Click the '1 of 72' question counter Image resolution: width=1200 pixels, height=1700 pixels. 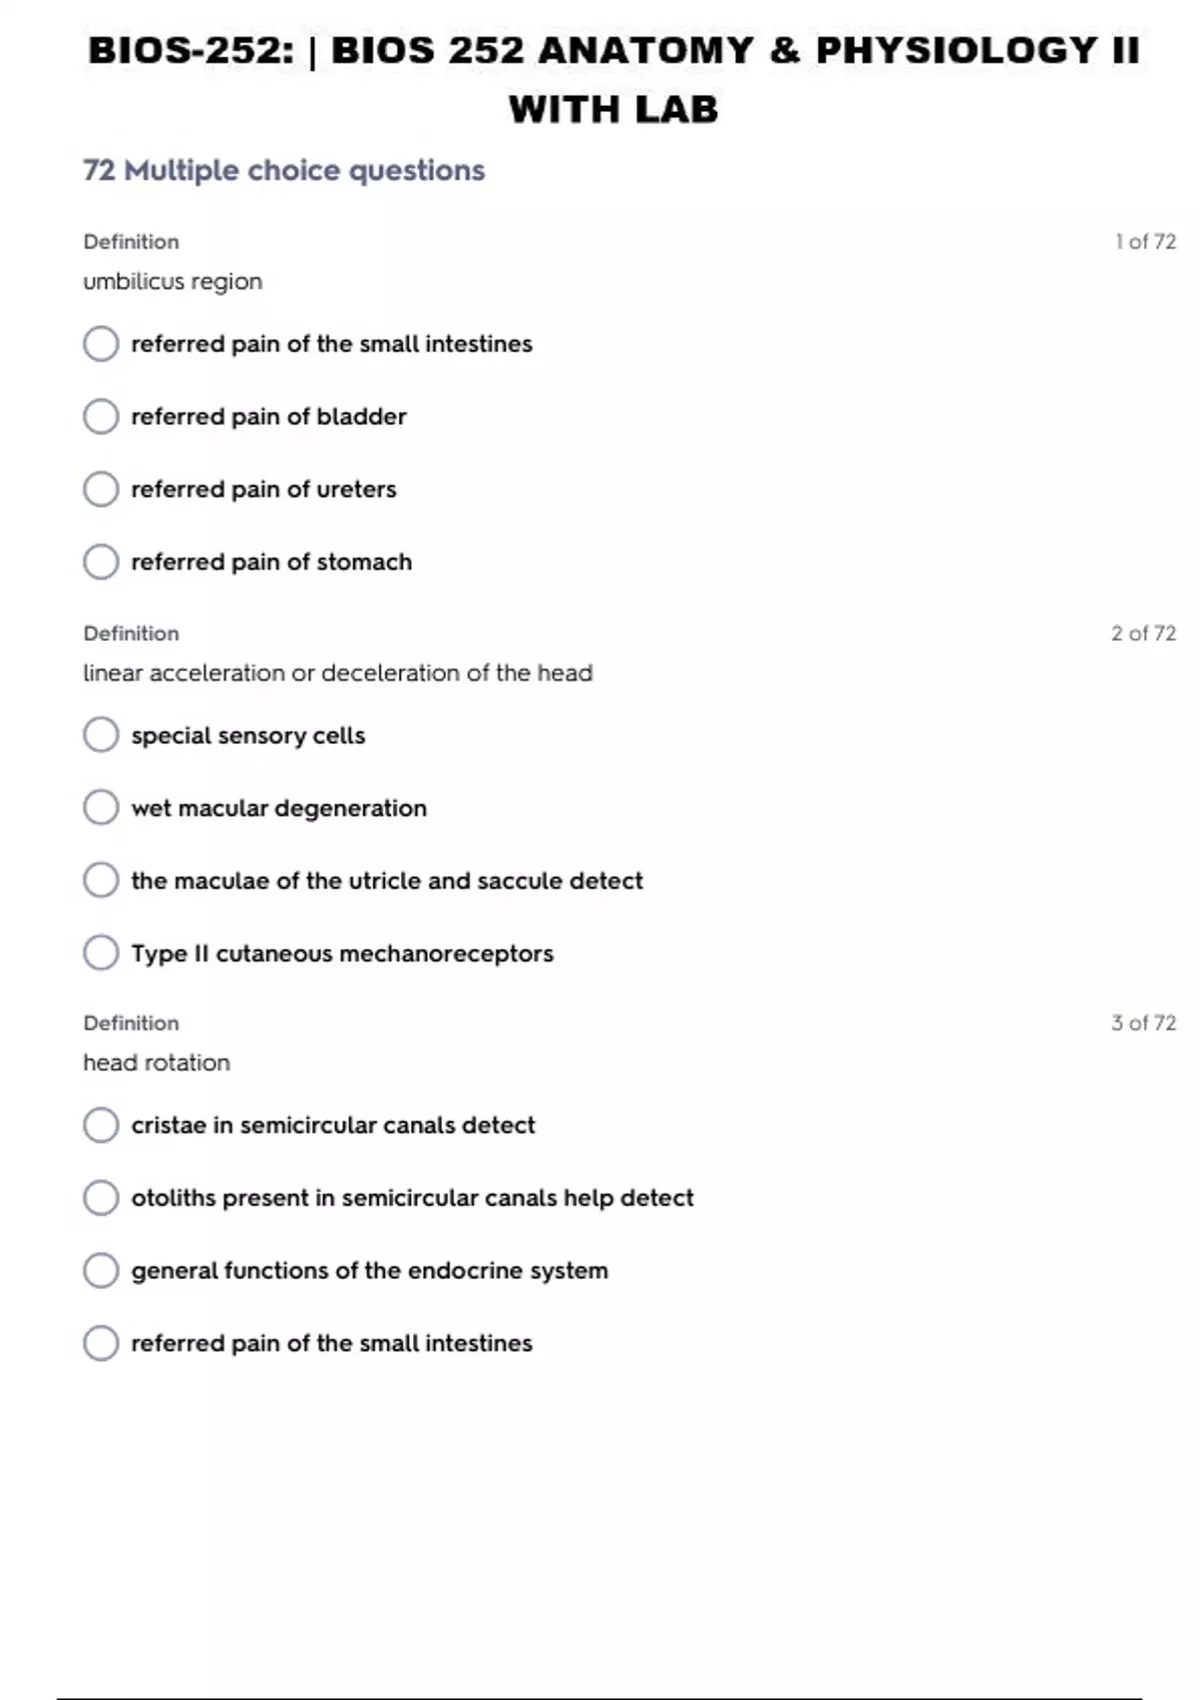tap(1145, 242)
